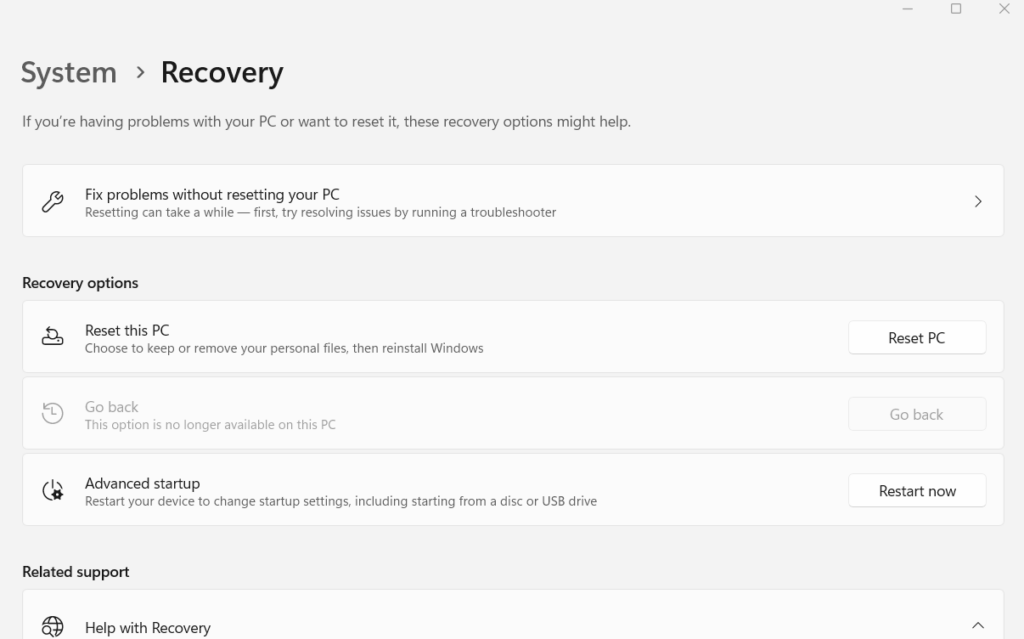Click the Recovery page title

coord(221,72)
